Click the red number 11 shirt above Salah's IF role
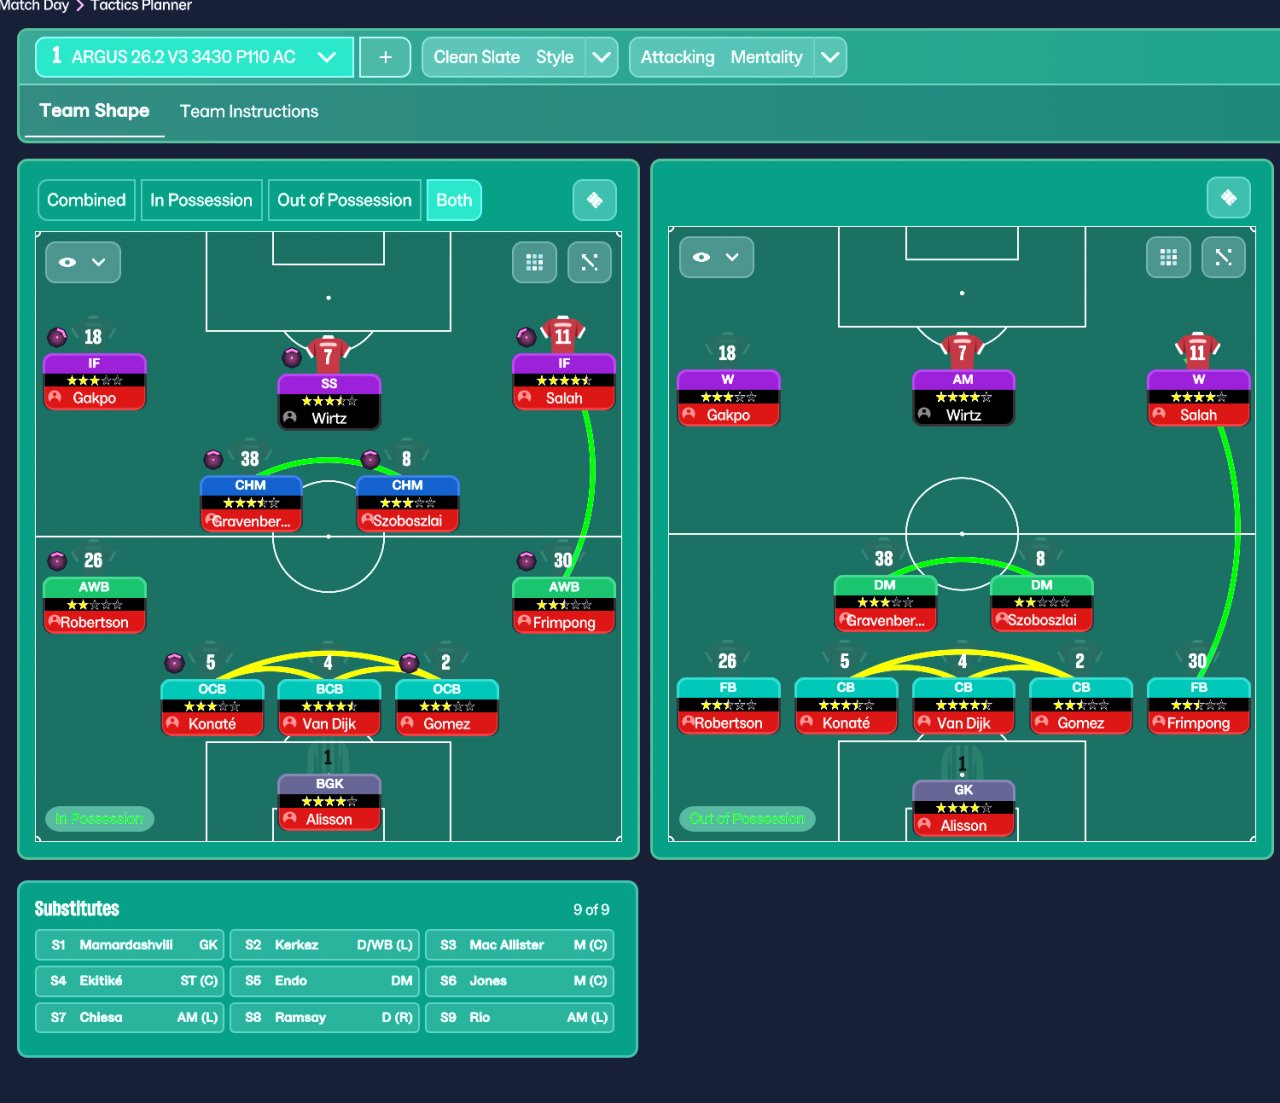This screenshot has width=1280, height=1103. coord(563,334)
